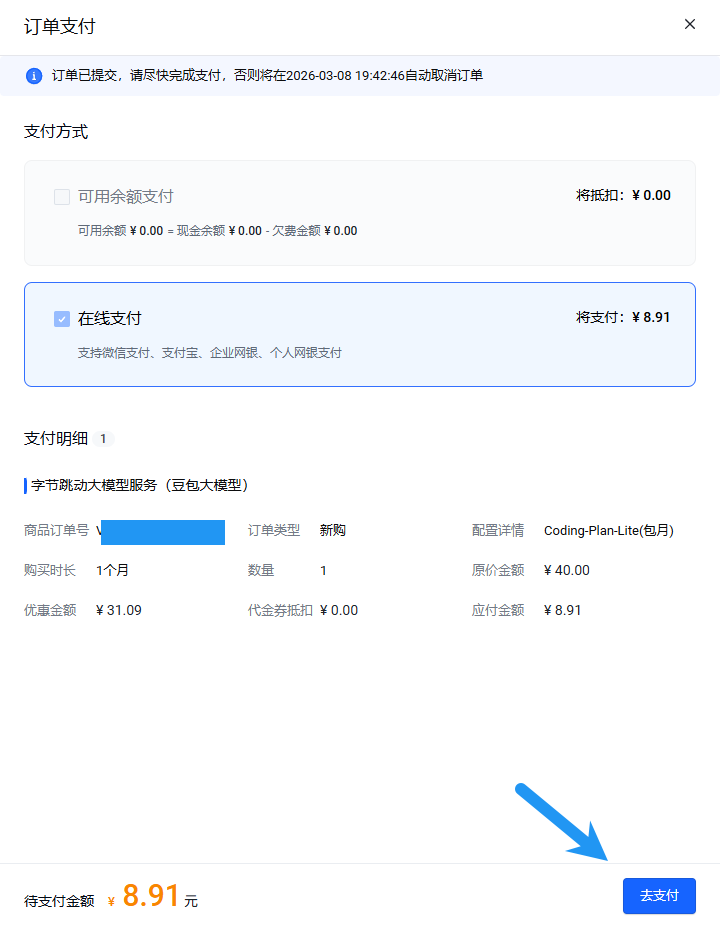
Task: Click the 字节跳动大模型服务 product title
Action: [x=139, y=486]
